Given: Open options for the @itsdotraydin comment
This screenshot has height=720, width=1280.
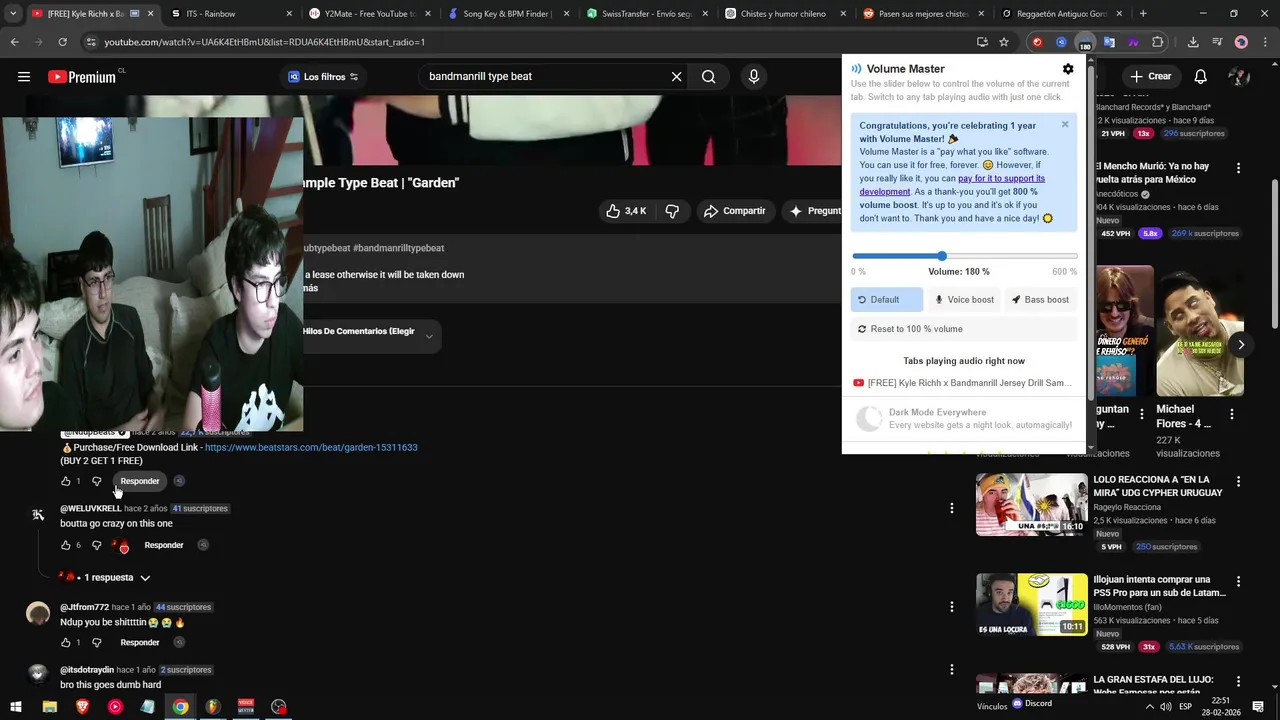Looking at the screenshot, I should (x=951, y=670).
